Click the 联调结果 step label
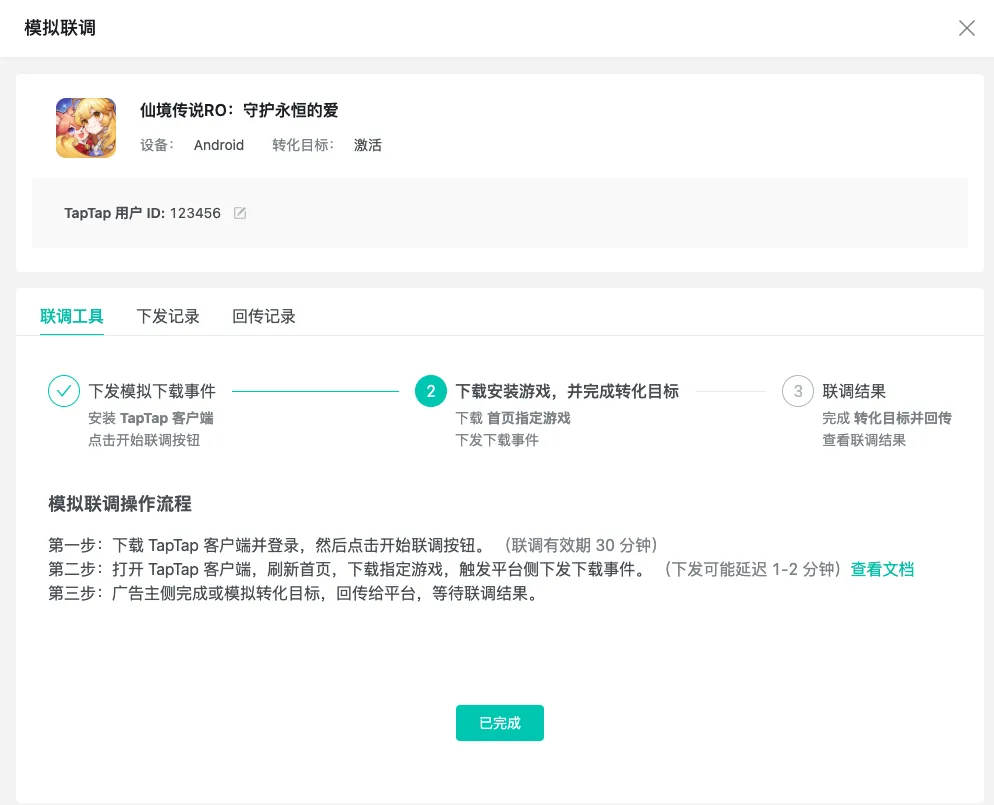This screenshot has height=805, width=994. coord(854,390)
